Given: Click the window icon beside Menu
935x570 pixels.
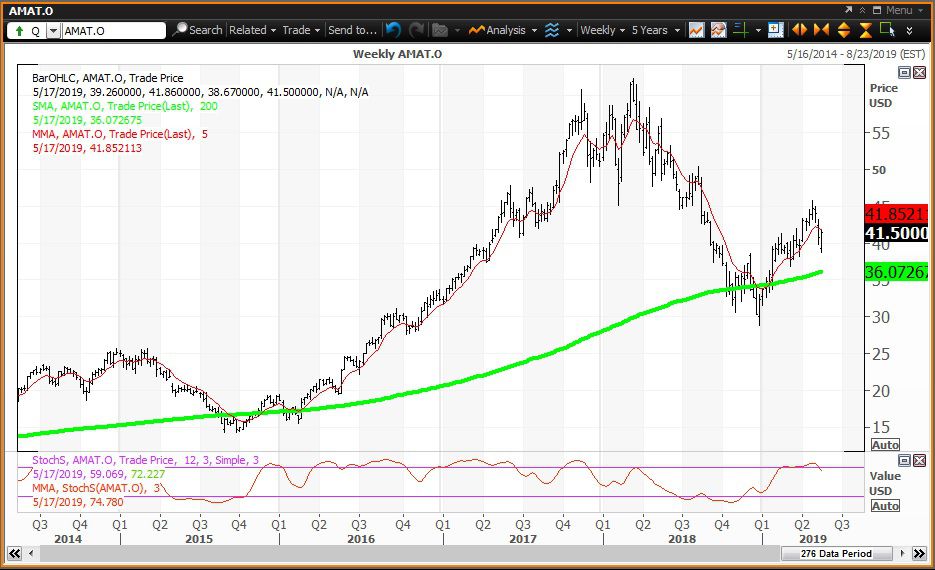Looking at the screenshot, I should pyautogui.click(x=877, y=10).
